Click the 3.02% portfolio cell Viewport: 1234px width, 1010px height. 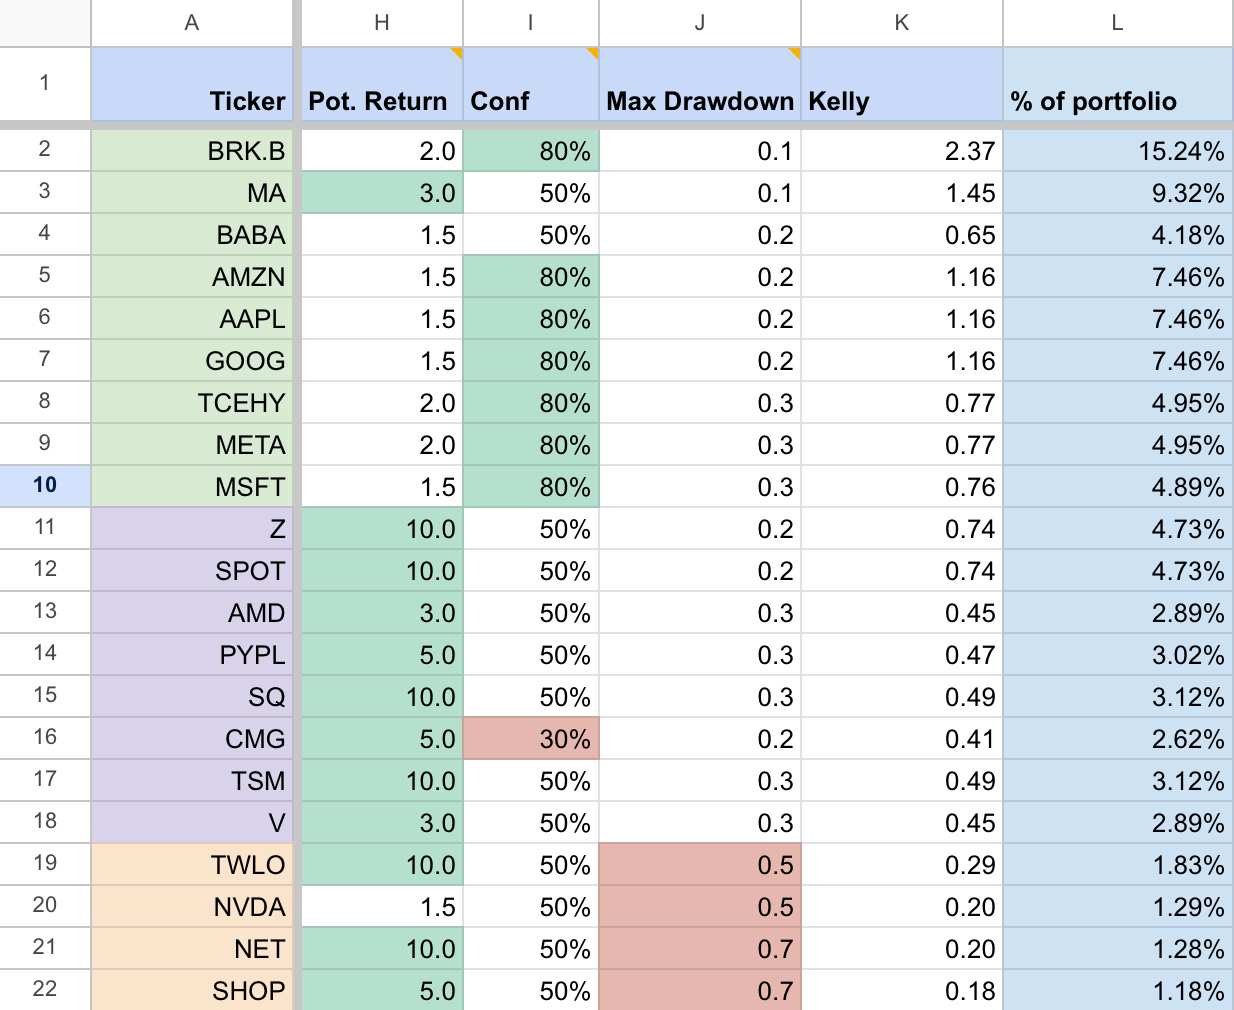point(1118,655)
